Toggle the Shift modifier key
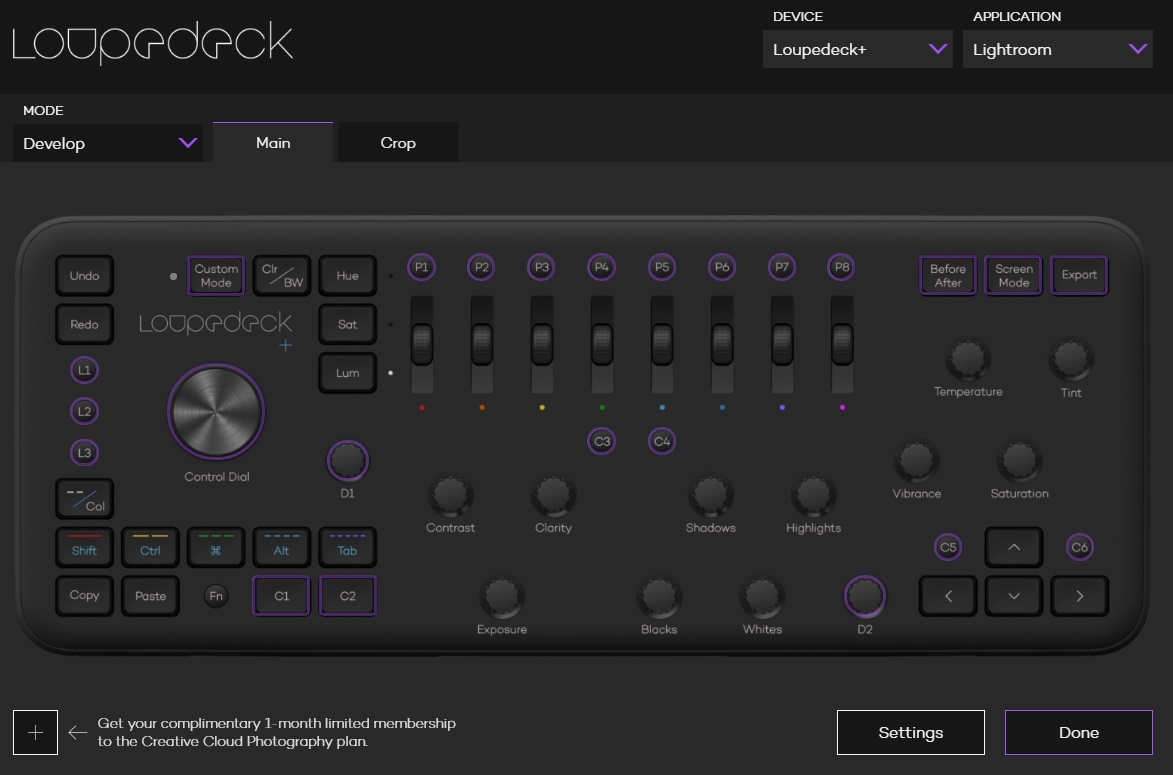The image size is (1173, 775). pyautogui.click(x=85, y=548)
